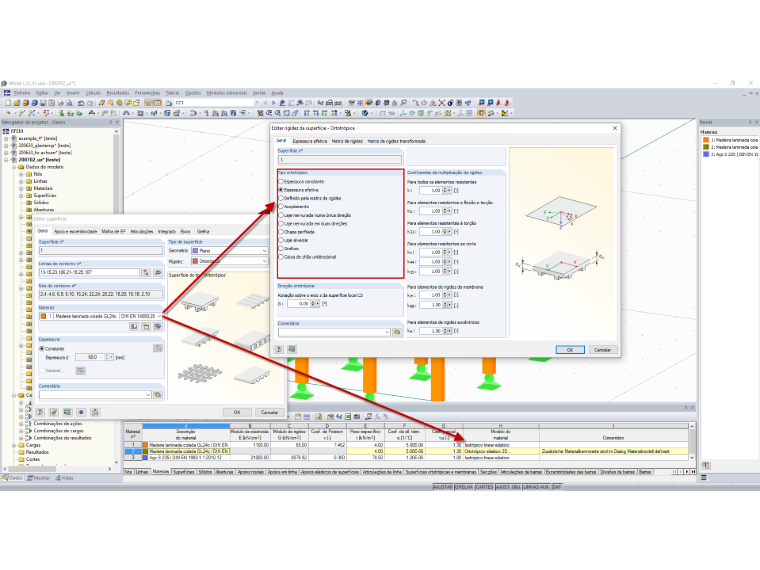This screenshot has width=760, height=570.
Task: Select Constante thickness radio in Editar superfície
Action: [42, 348]
